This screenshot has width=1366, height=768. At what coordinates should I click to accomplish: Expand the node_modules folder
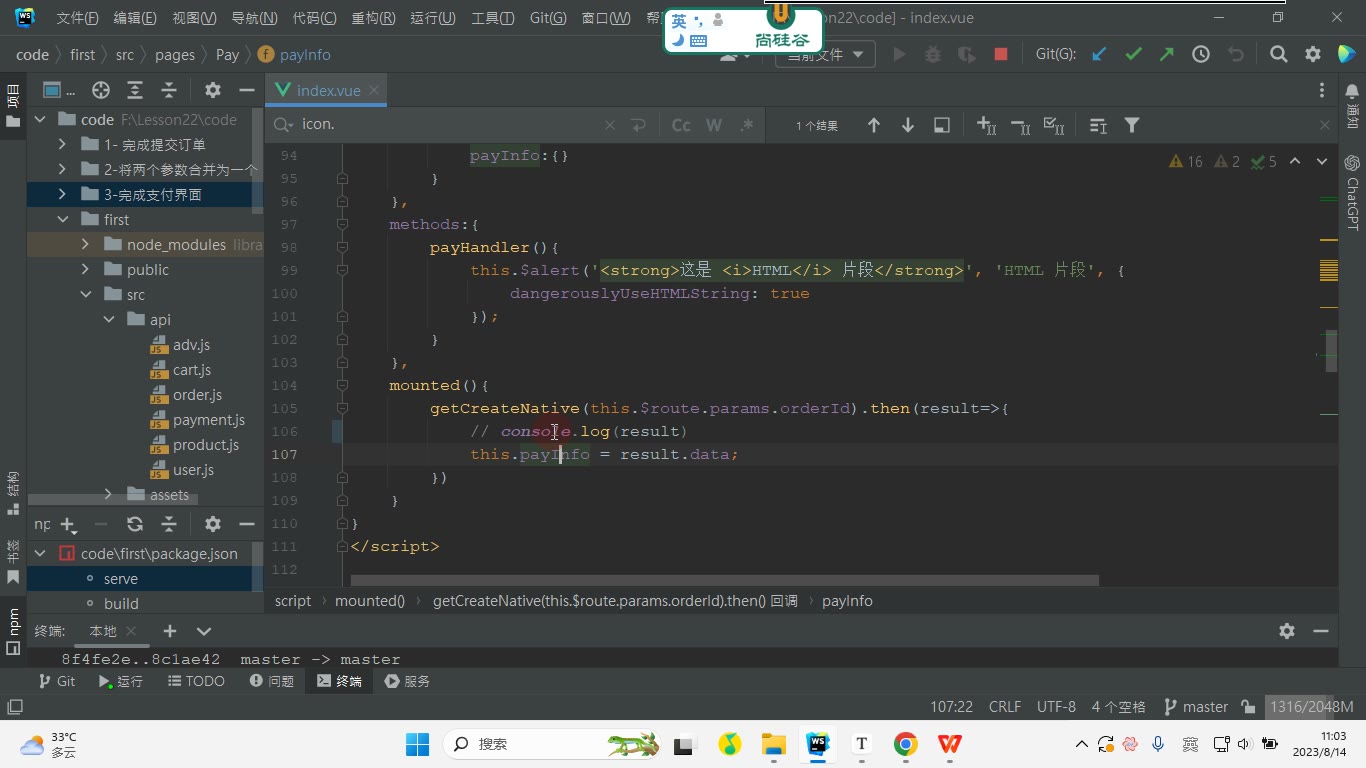85,244
